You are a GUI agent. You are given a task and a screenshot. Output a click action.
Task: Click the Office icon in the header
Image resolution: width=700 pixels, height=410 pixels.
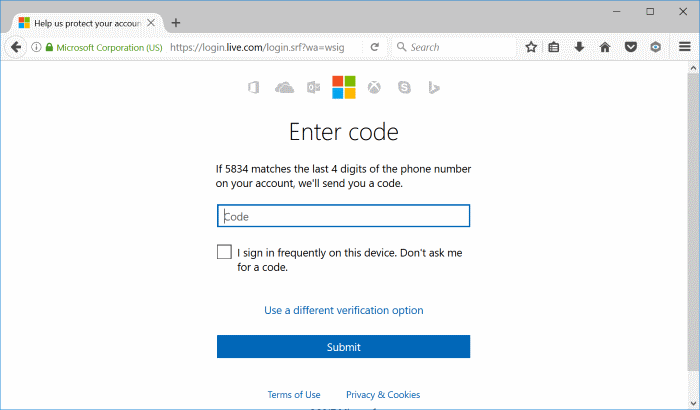pyautogui.click(x=254, y=87)
